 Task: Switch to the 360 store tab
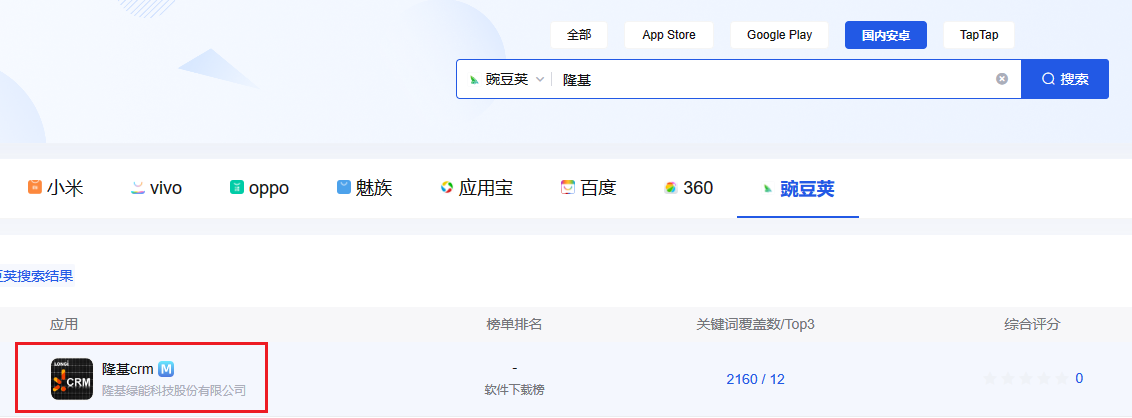[689, 188]
